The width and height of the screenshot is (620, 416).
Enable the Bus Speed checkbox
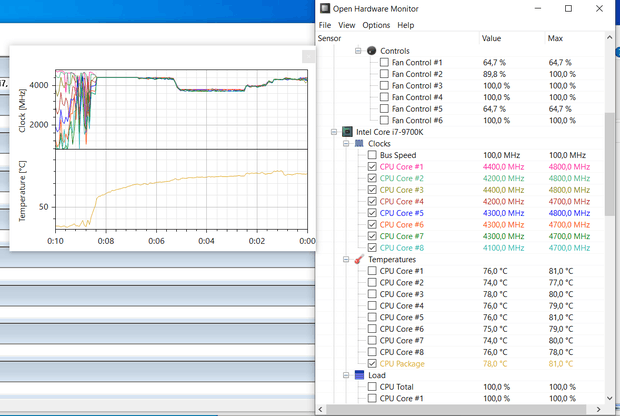pos(373,155)
